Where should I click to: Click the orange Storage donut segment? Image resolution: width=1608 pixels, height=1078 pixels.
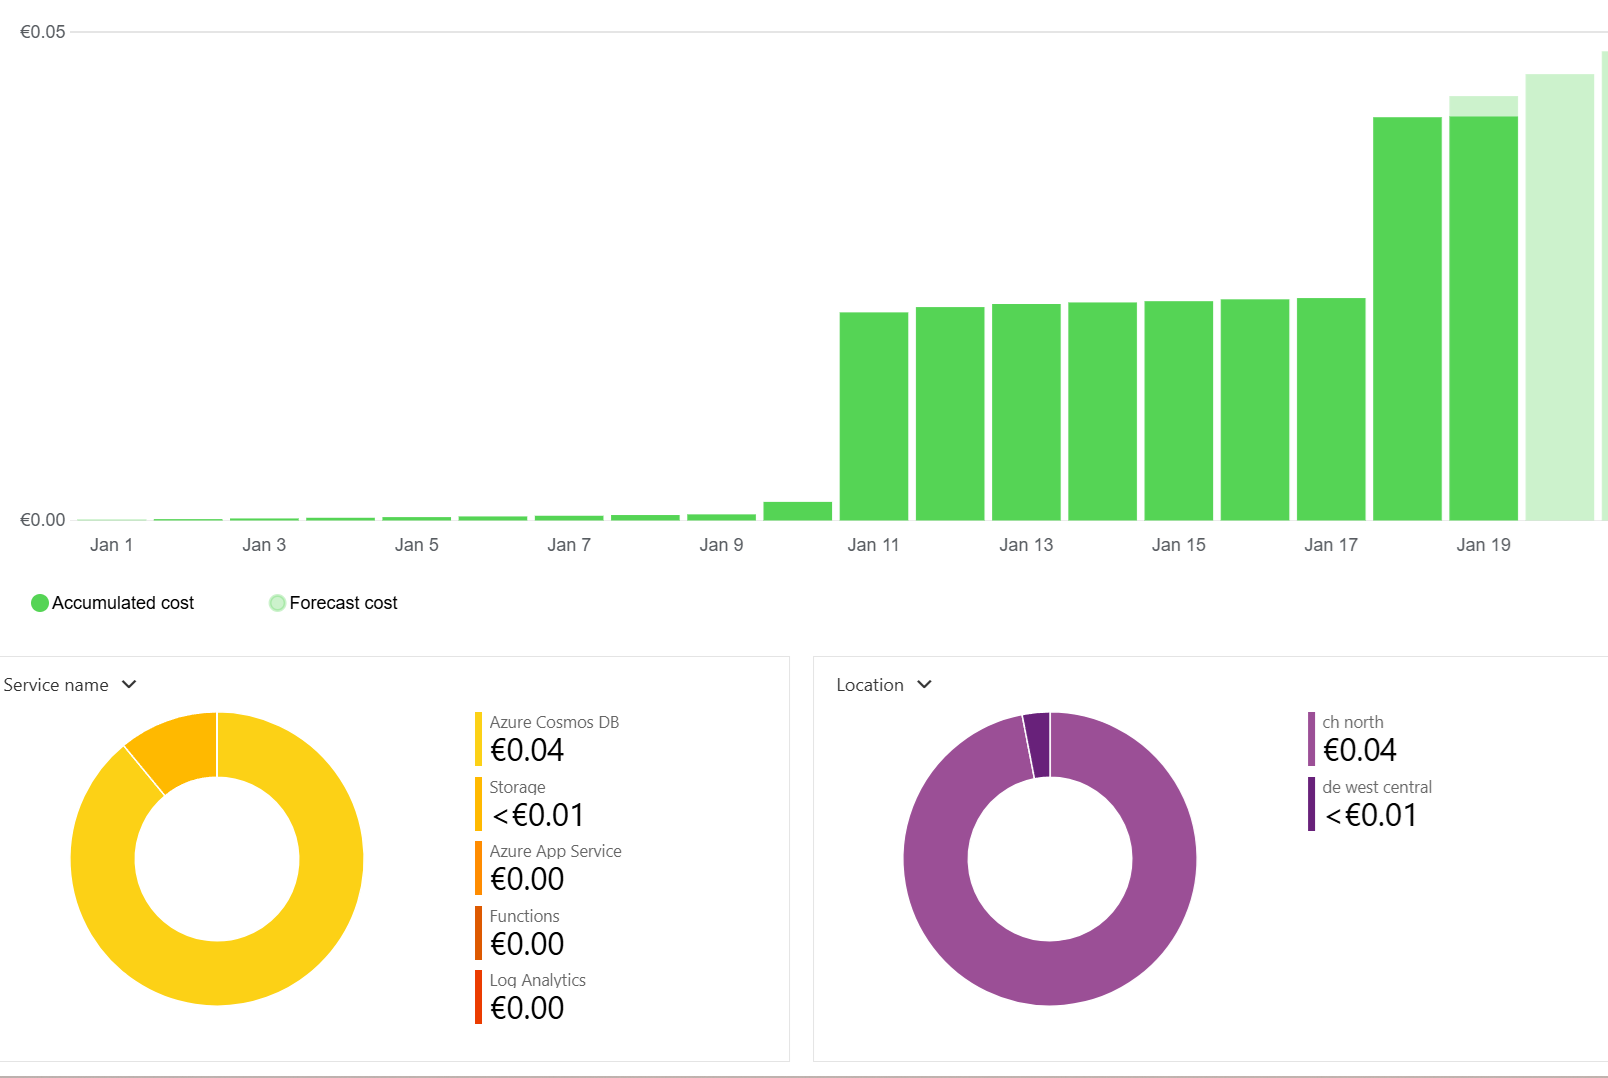coord(181,751)
